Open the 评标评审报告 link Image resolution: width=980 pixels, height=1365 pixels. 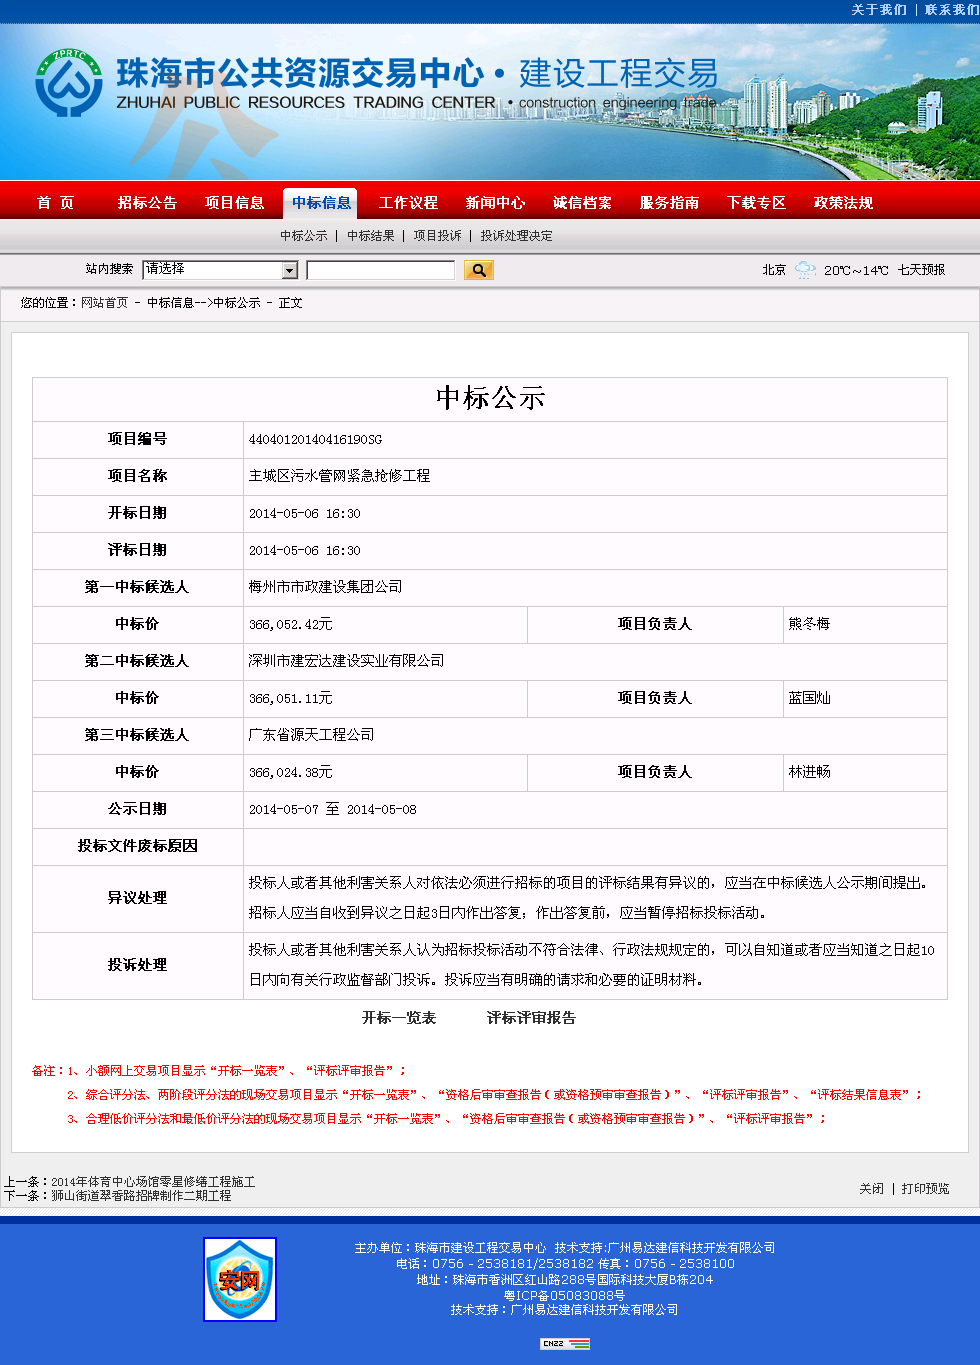pyautogui.click(x=531, y=1018)
